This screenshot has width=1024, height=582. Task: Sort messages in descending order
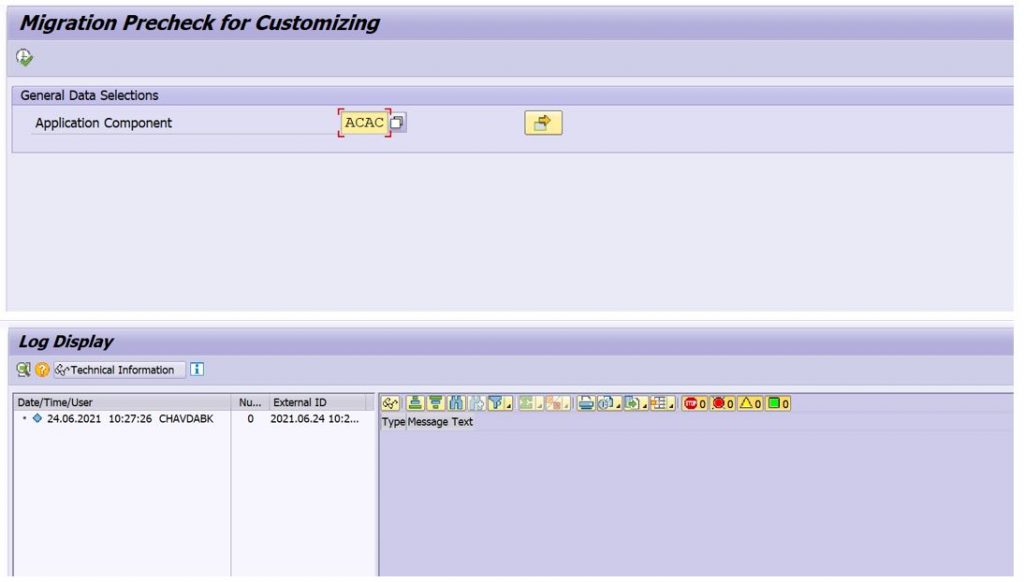pos(436,404)
